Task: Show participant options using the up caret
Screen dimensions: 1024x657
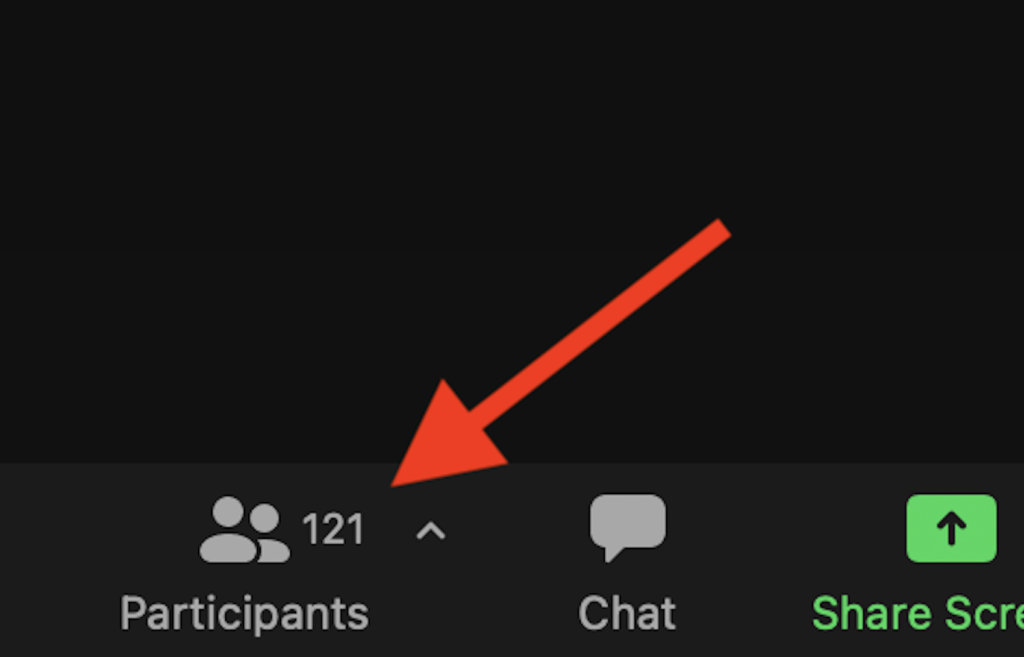Action: pos(430,531)
